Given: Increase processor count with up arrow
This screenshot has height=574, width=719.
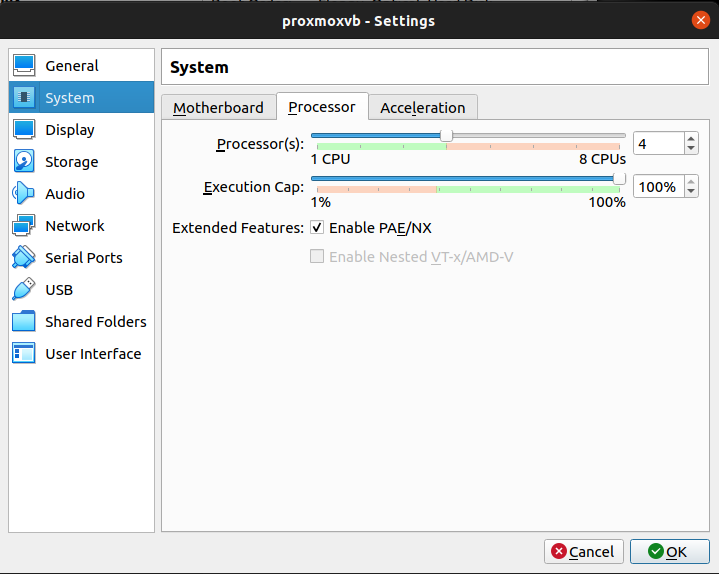Looking at the screenshot, I should 691,139.
